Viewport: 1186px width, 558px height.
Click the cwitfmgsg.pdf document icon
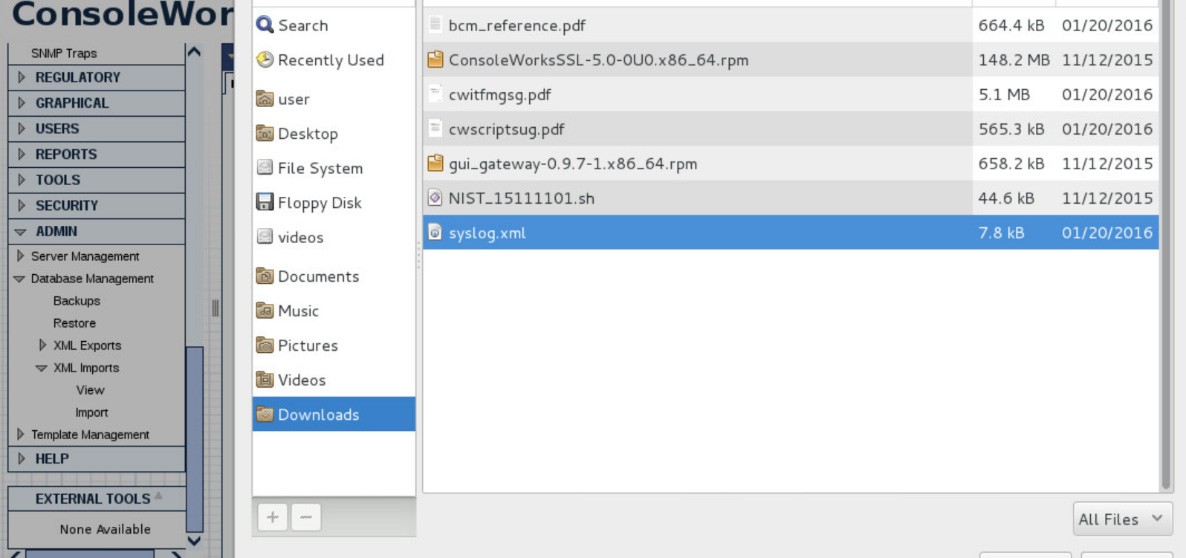point(435,94)
